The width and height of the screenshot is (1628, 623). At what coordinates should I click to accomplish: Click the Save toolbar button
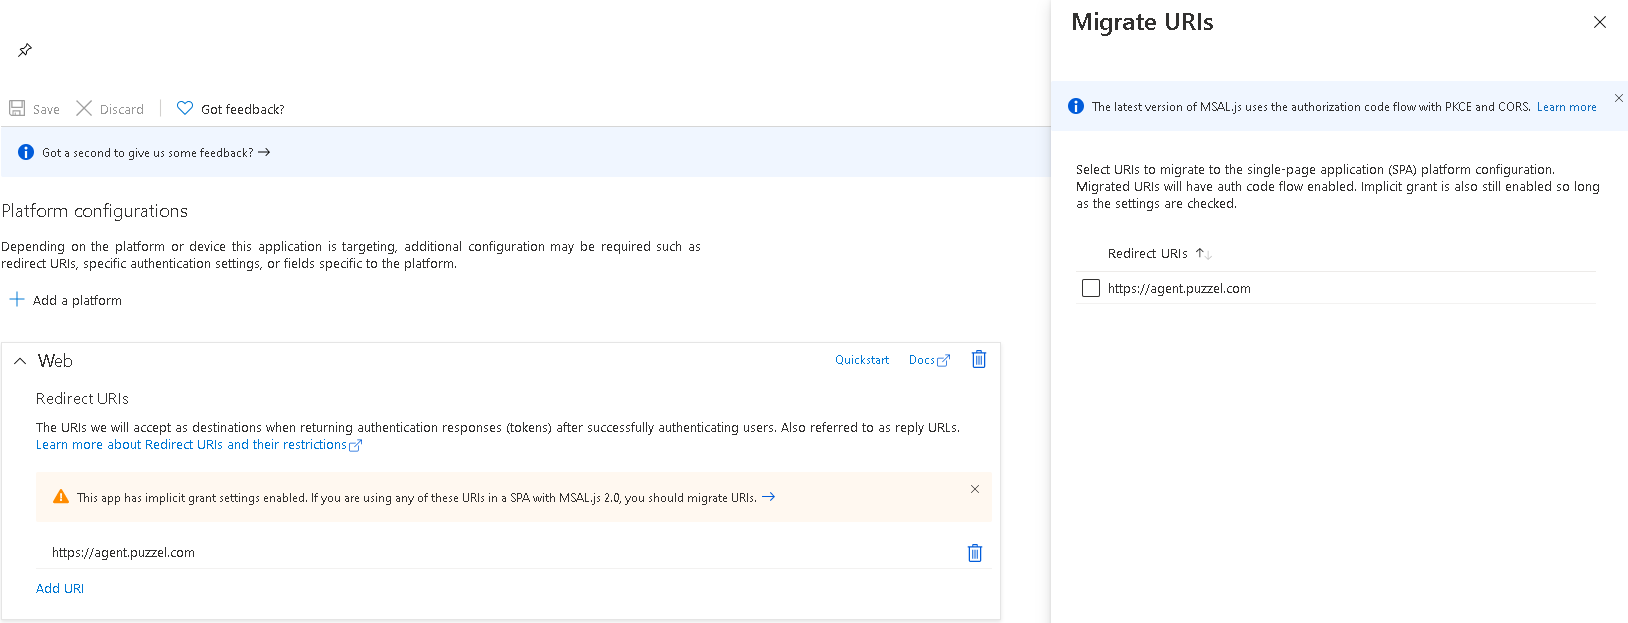34,109
